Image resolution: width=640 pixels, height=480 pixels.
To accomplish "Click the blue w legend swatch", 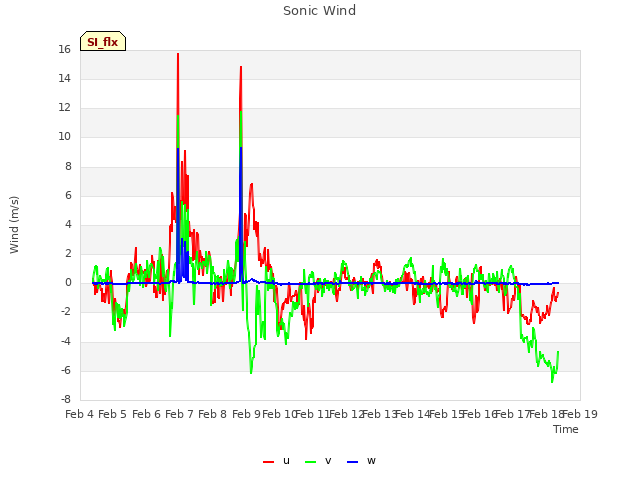I will coord(353,462).
